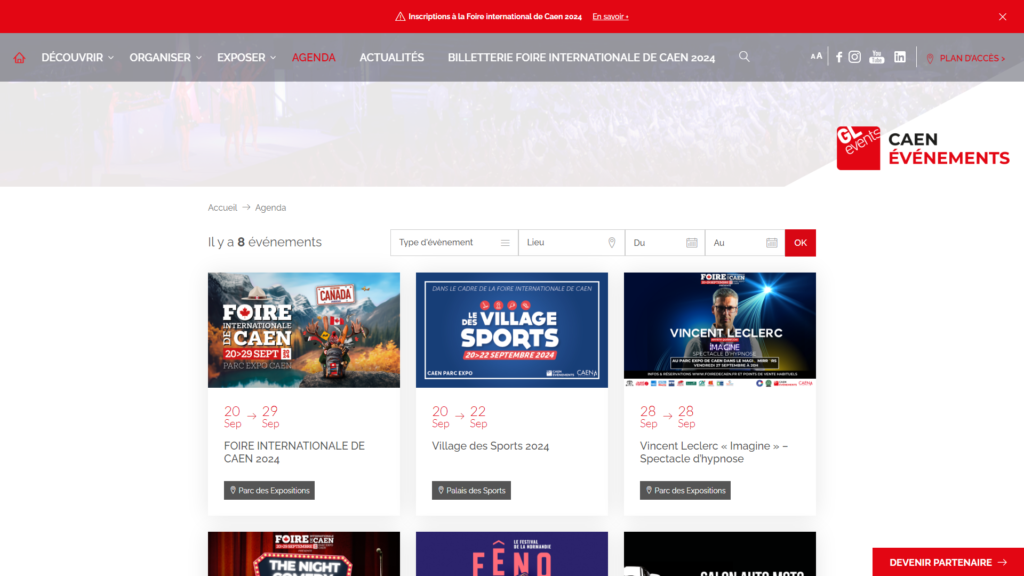
Task: Open FOIRE INTERNATIONALE DE CAEN 2024 title
Action: (x=295, y=452)
